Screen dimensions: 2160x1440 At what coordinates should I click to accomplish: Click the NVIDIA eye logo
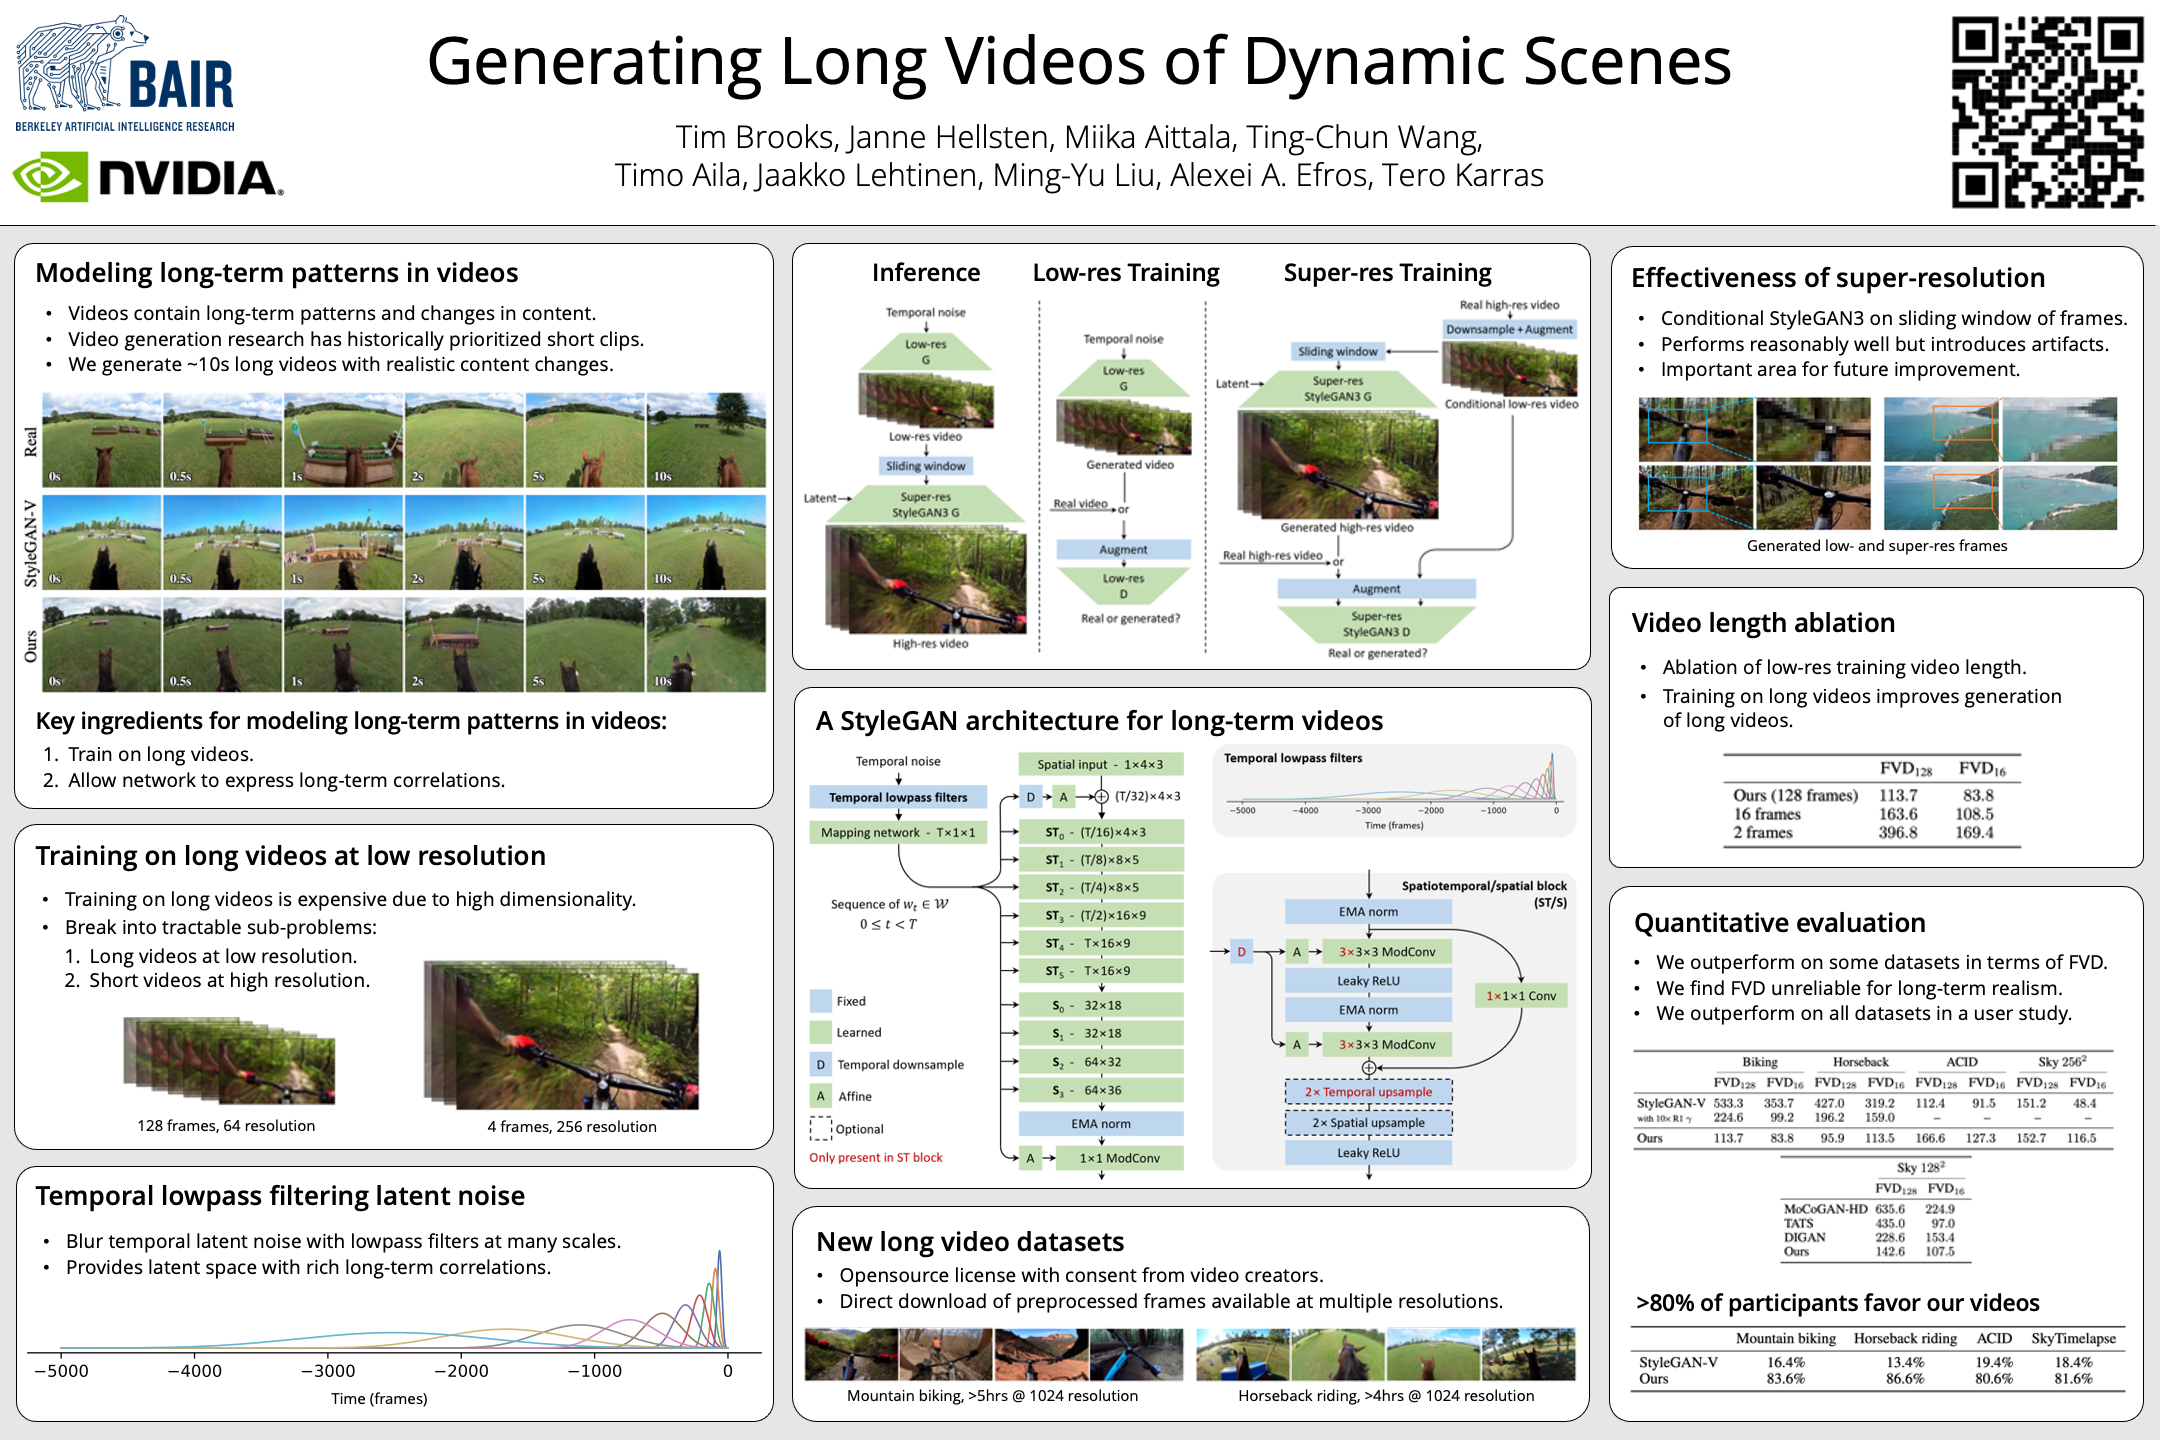click(x=50, y=177)
